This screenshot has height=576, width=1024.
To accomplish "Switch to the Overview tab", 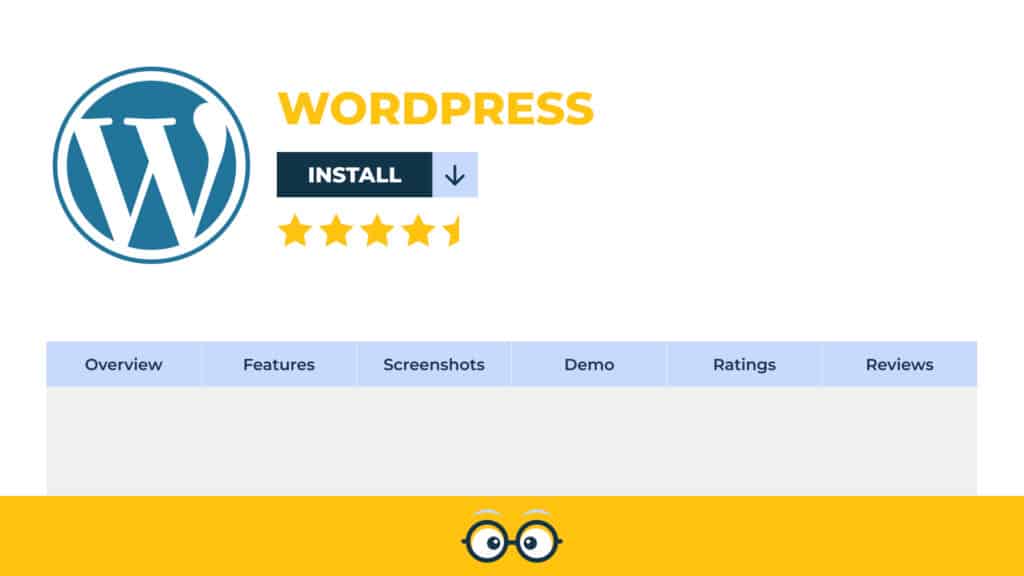I will pos(123,364).
